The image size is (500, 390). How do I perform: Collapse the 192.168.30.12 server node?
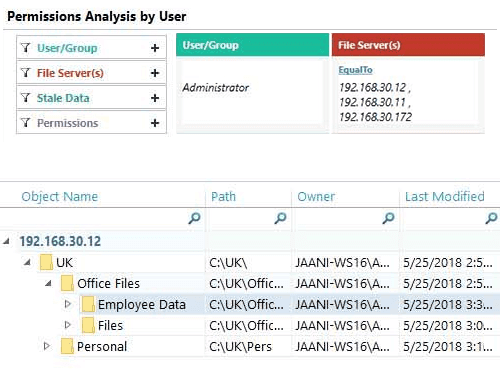click(x=6, y=241)
